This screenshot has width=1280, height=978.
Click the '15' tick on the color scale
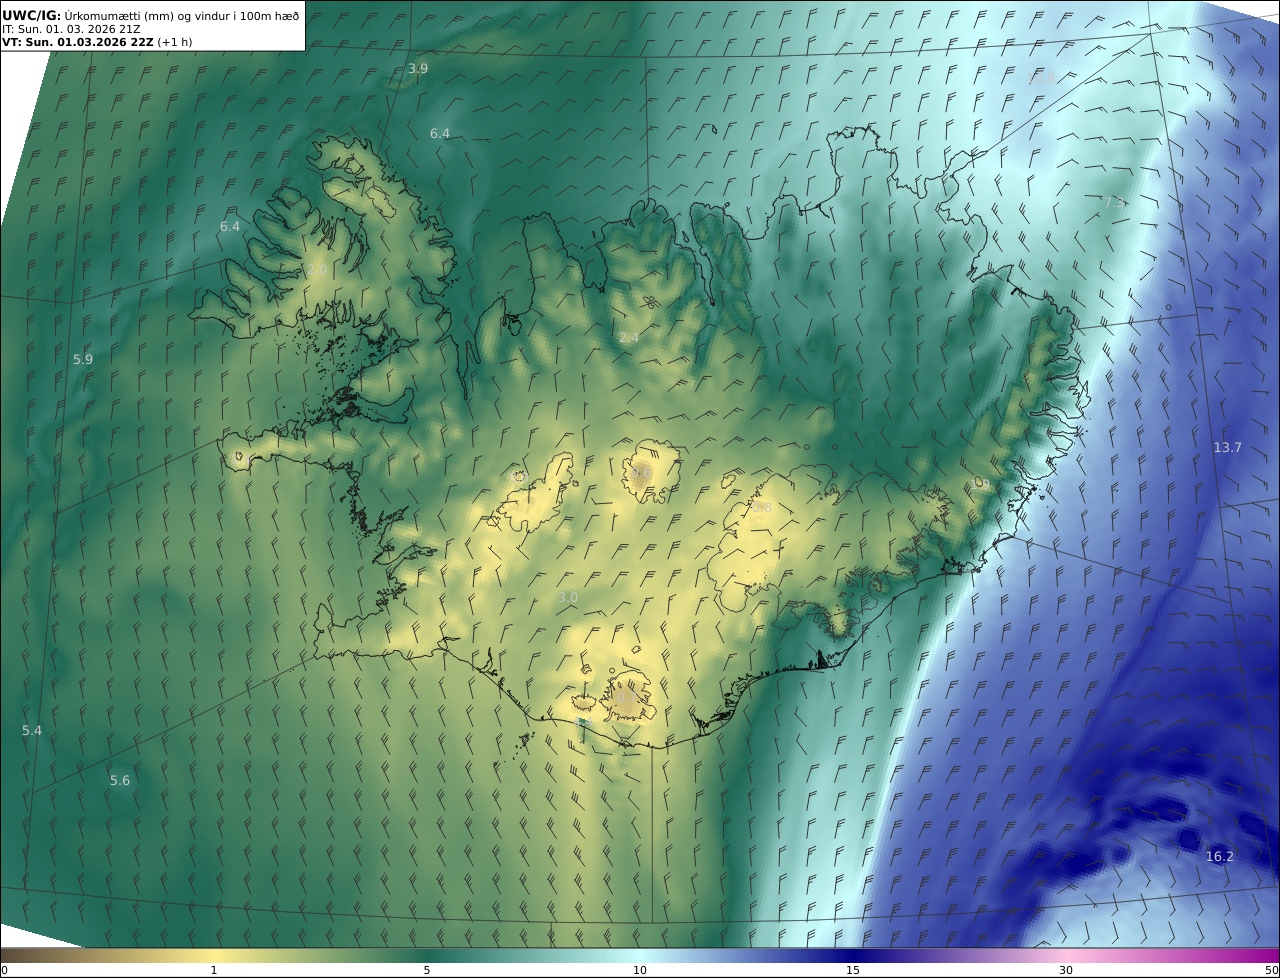point(853,970)
